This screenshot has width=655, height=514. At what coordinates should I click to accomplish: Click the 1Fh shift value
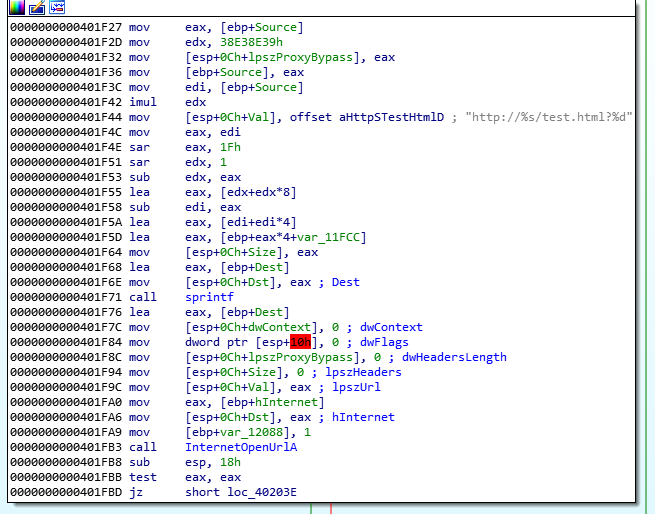point(230,147)
